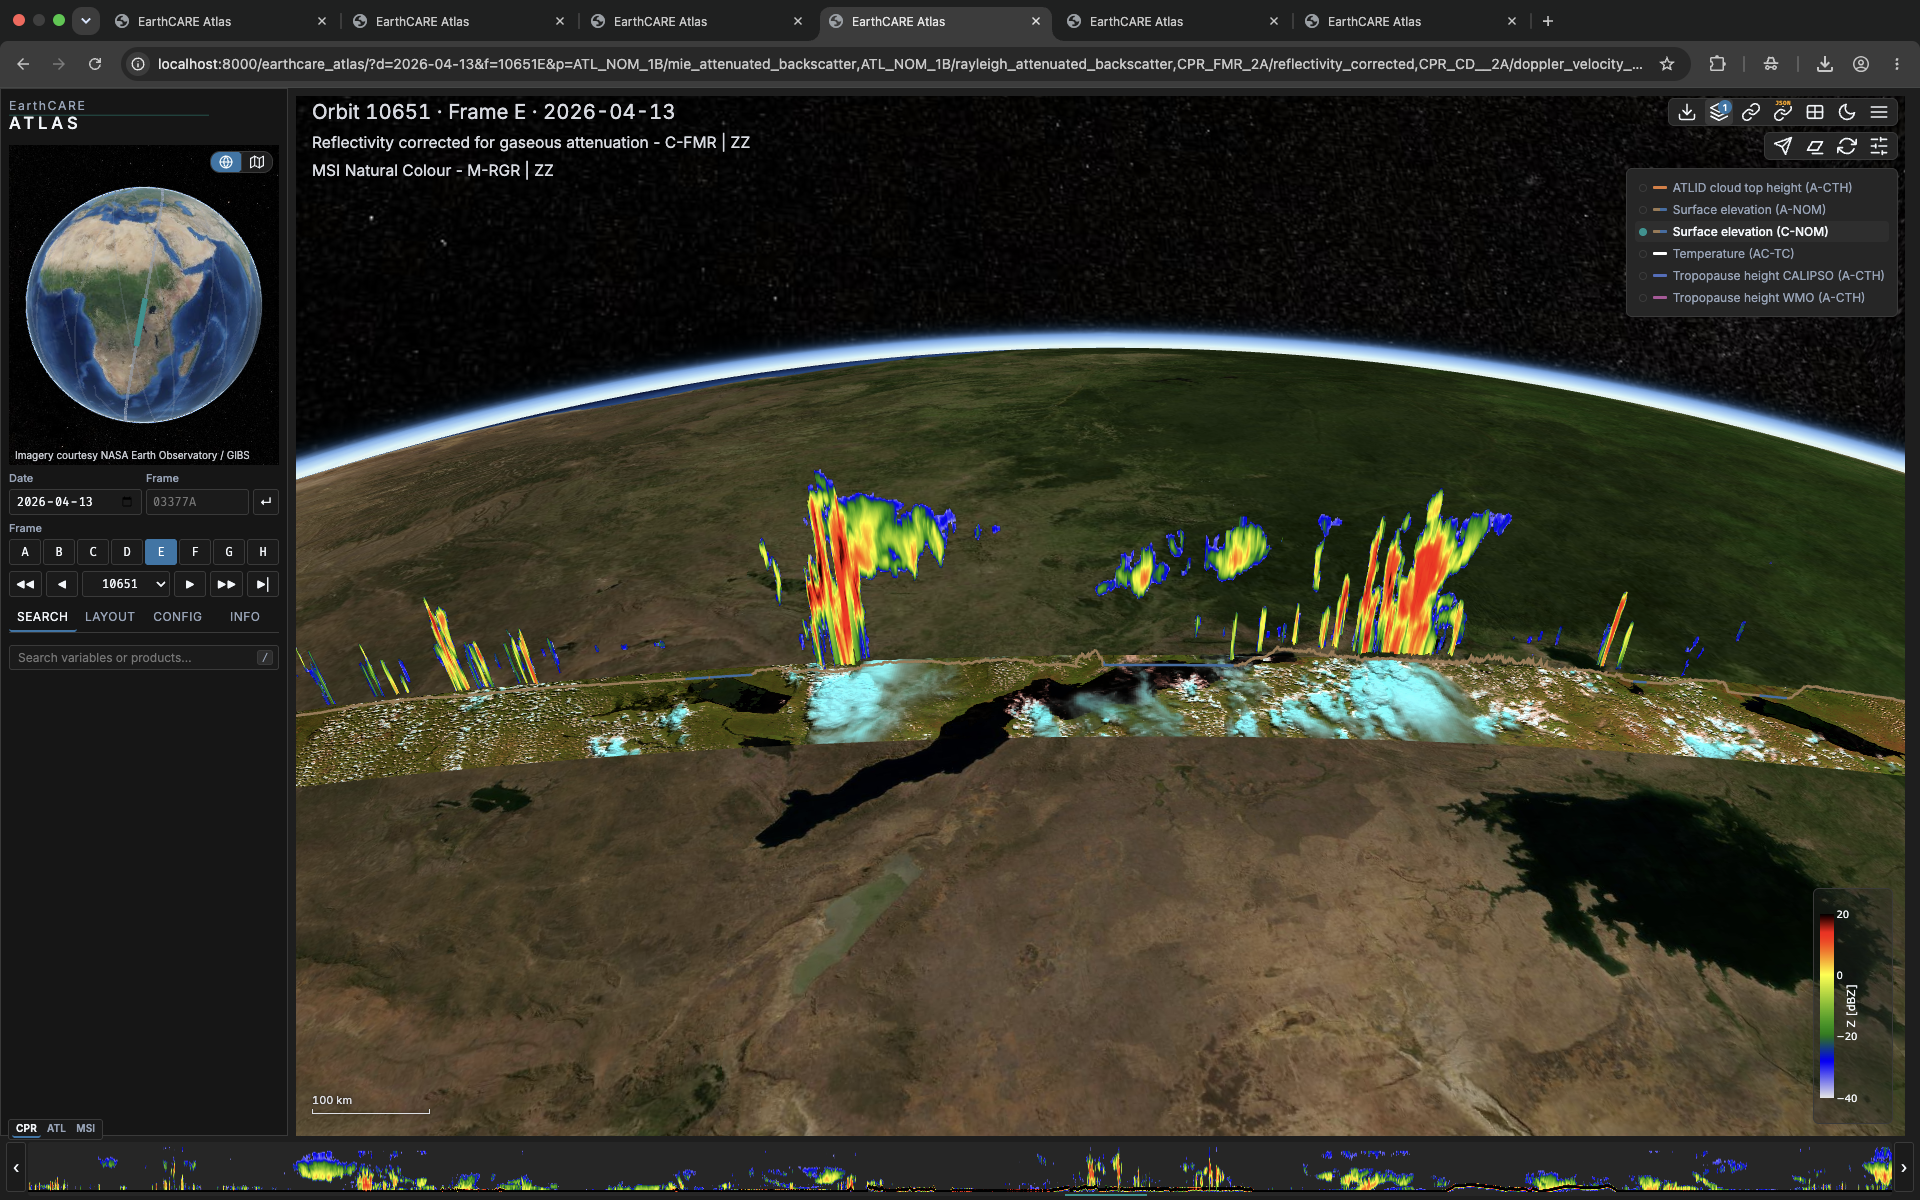Screen dimensions: 1920x1200
Task: Switch to the LAYOUT tab
Action: (x=110, y=617)
